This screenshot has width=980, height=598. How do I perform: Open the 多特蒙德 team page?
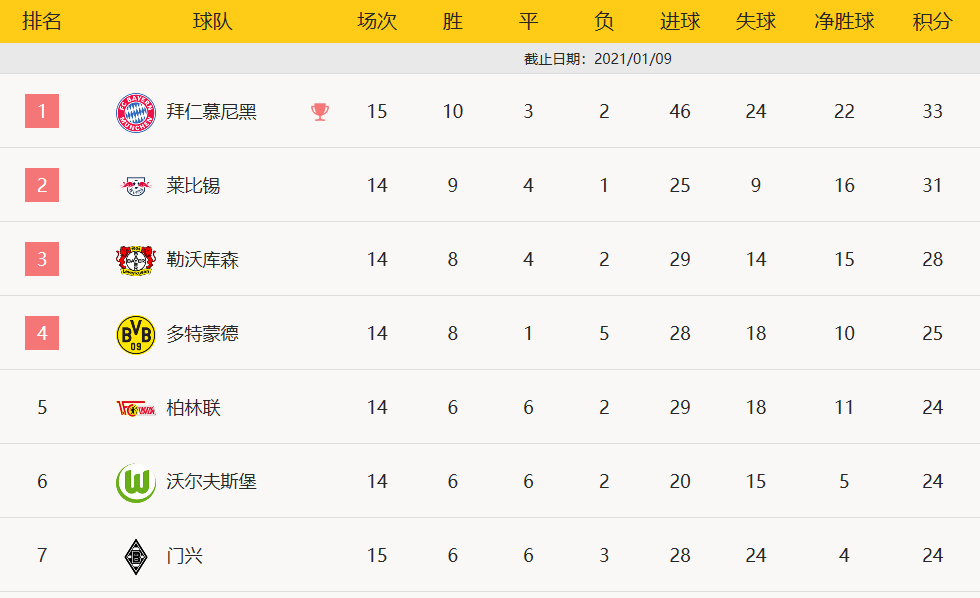[x=202, y=334]
